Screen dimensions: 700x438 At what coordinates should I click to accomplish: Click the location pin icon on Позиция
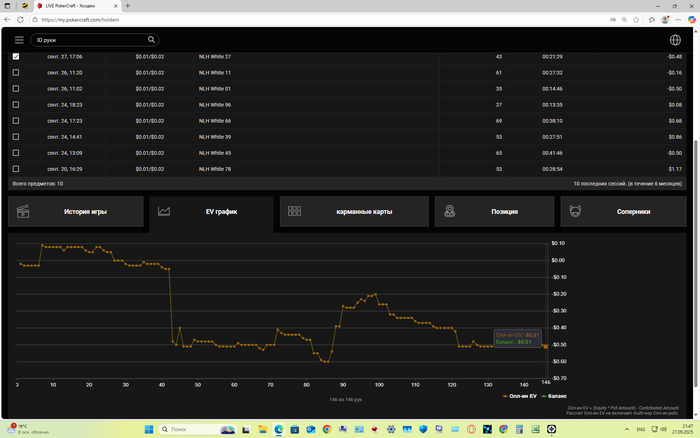(450, 211)
